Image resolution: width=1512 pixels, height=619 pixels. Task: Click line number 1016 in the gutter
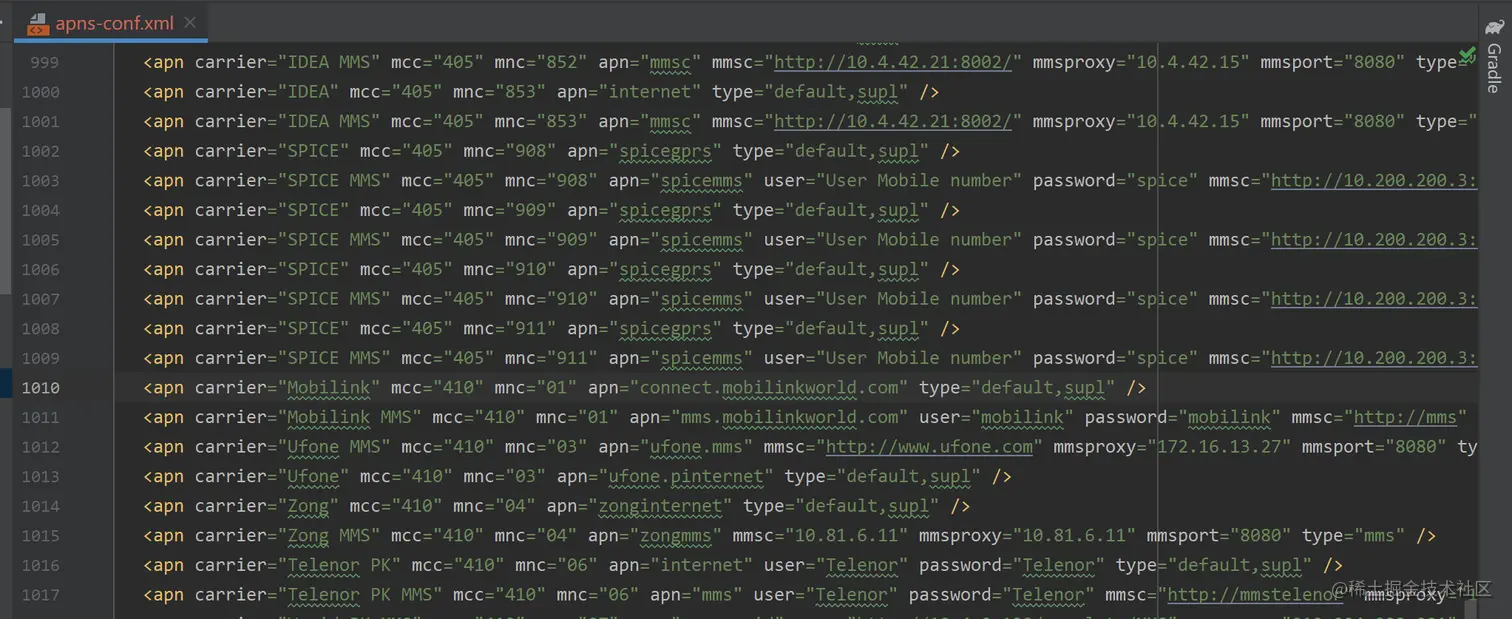point(40,565)
